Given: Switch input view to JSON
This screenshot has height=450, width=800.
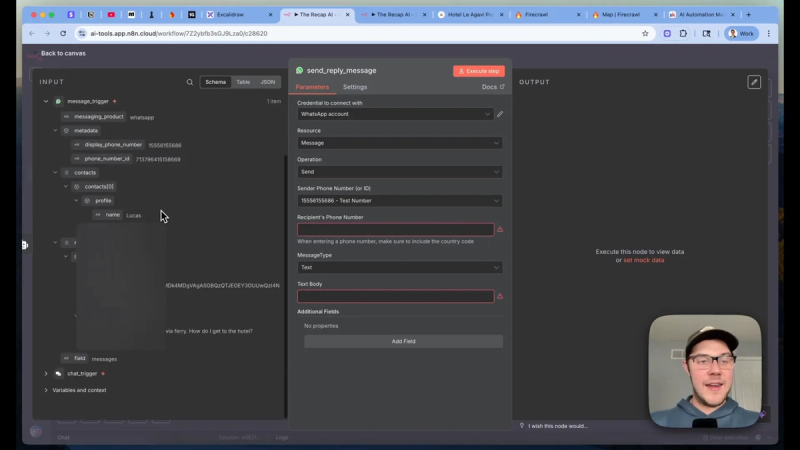Looking at the screenshot, I should [268, 82].
